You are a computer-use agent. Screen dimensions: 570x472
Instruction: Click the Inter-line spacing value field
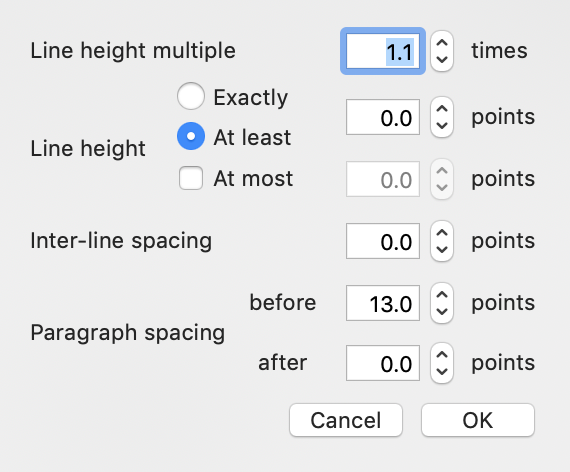[383, 241]
